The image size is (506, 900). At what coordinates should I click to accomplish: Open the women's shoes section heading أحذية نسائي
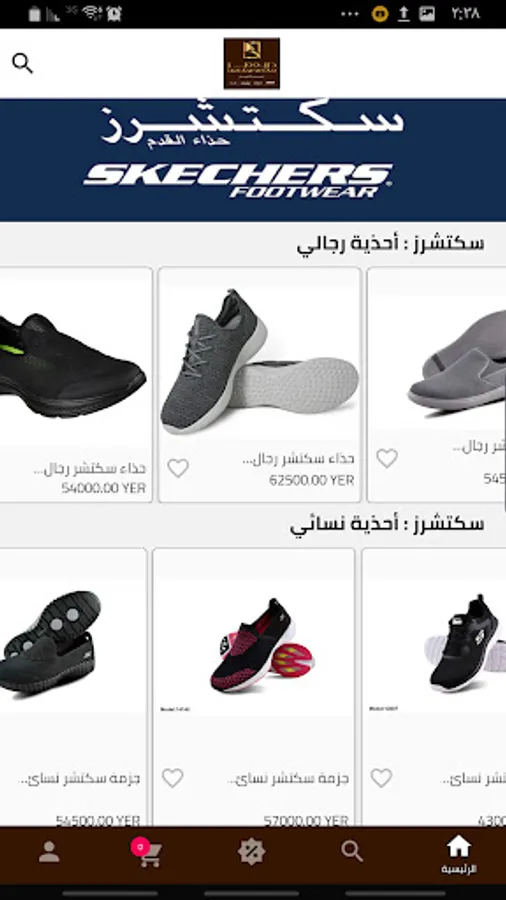pyautogui.click(x=387, y=525)
